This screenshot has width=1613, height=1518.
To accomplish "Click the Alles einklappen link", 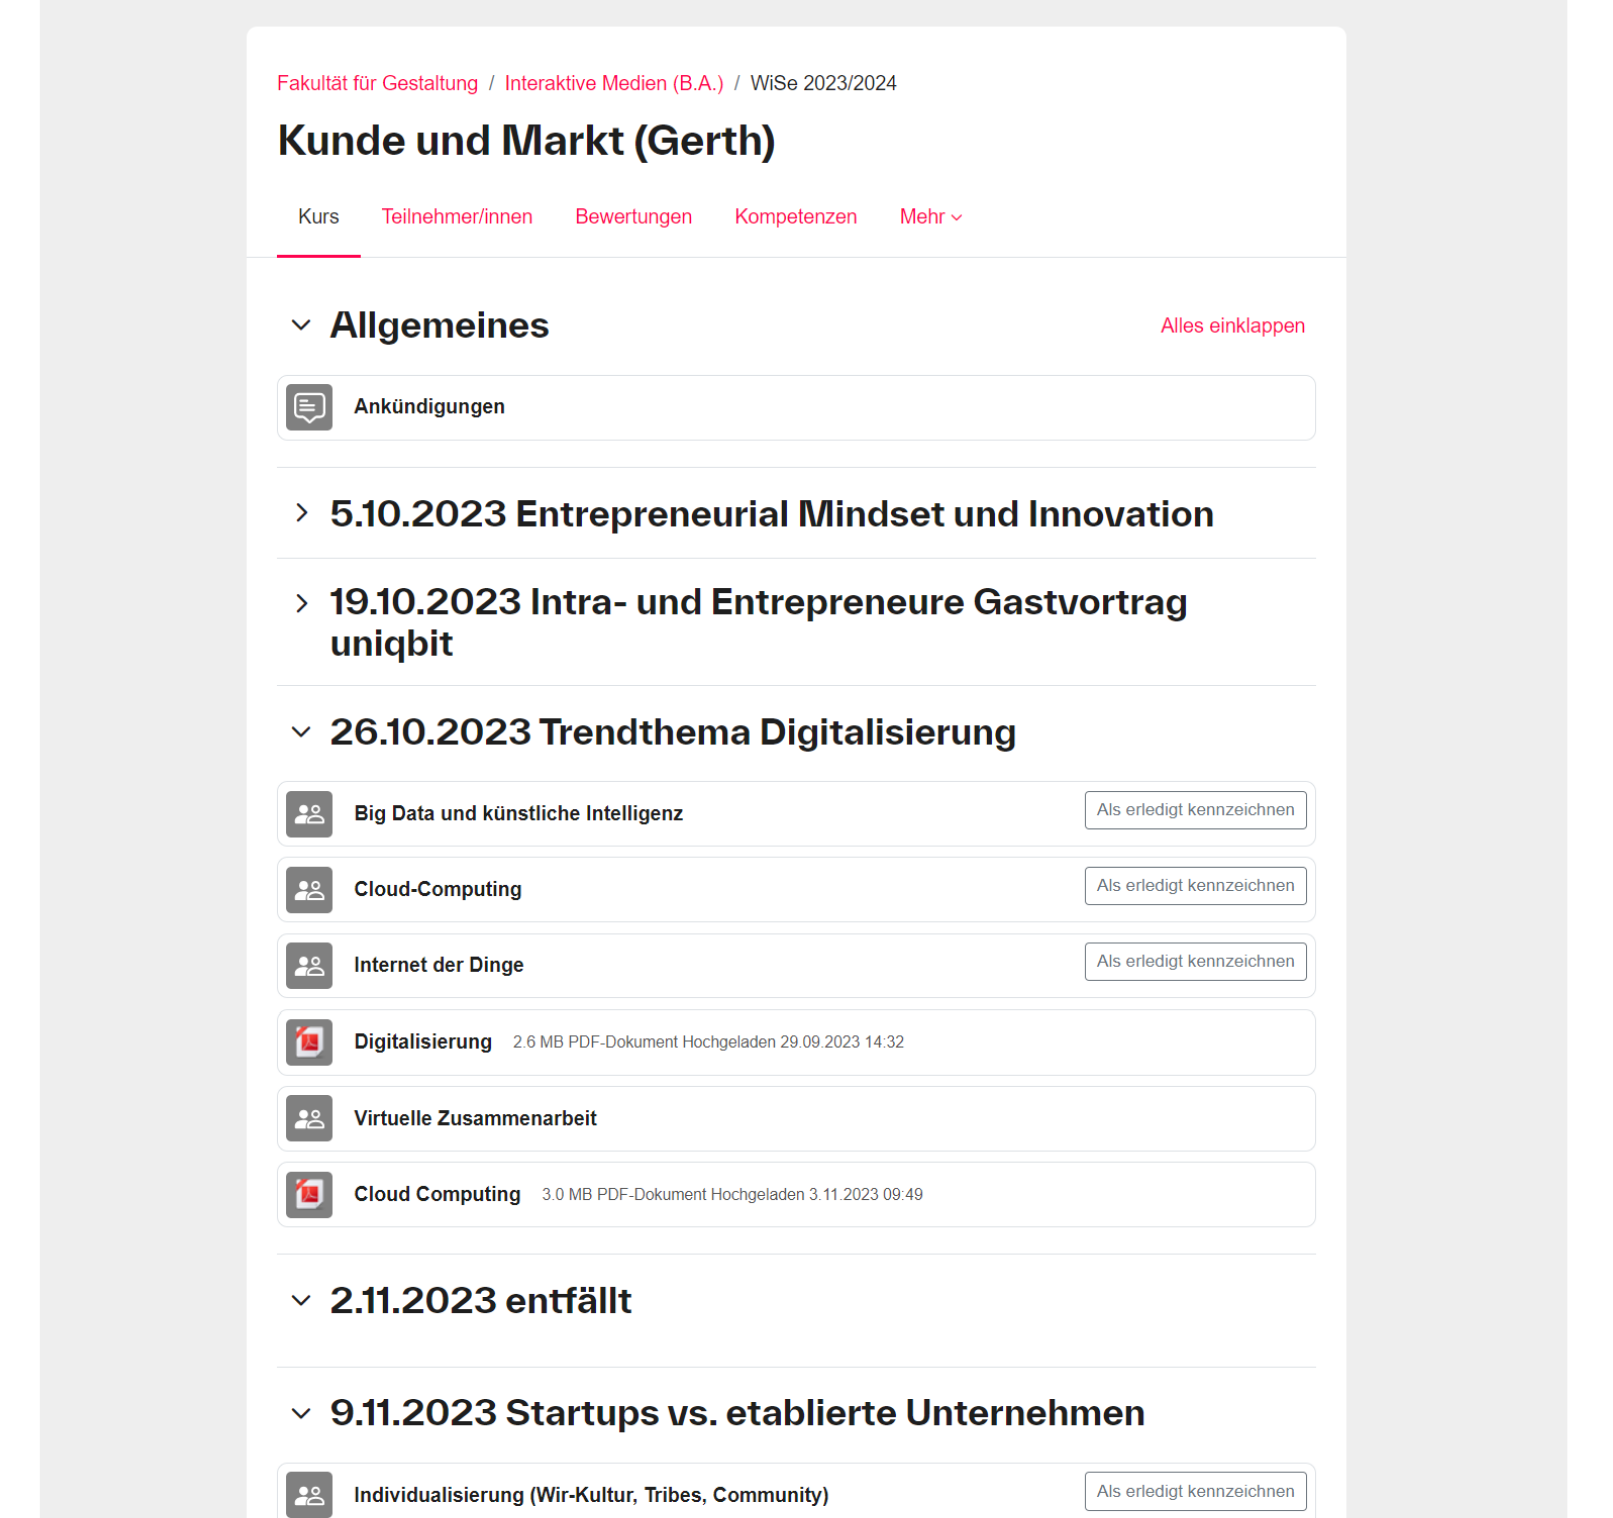I will [1231, 326].
